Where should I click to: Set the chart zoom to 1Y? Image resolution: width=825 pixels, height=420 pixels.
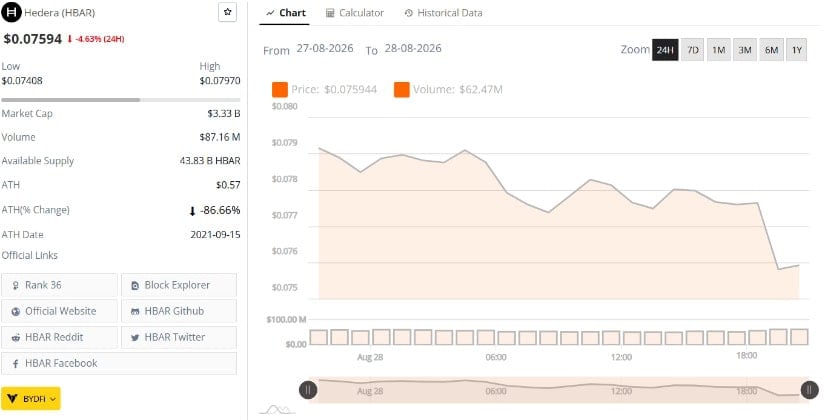click(x=797, y=50)
